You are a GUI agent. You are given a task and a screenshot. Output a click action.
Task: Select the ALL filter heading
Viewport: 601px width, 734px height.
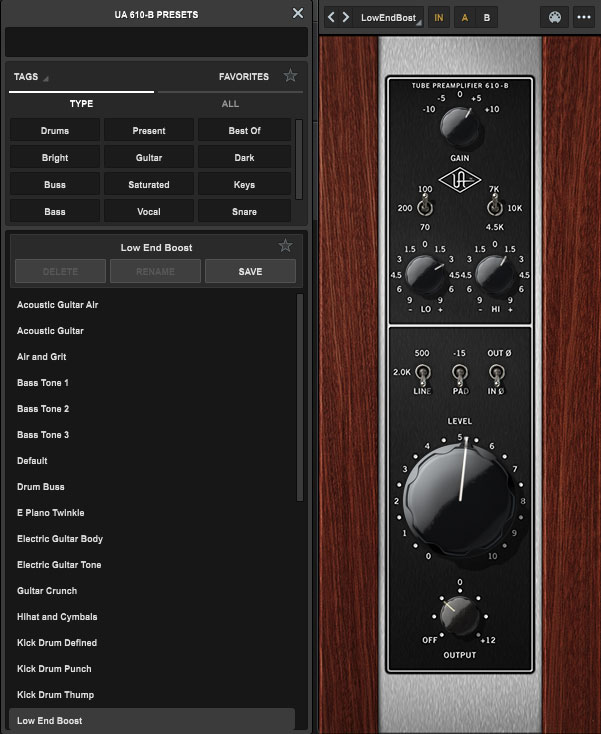click(230, 104)
